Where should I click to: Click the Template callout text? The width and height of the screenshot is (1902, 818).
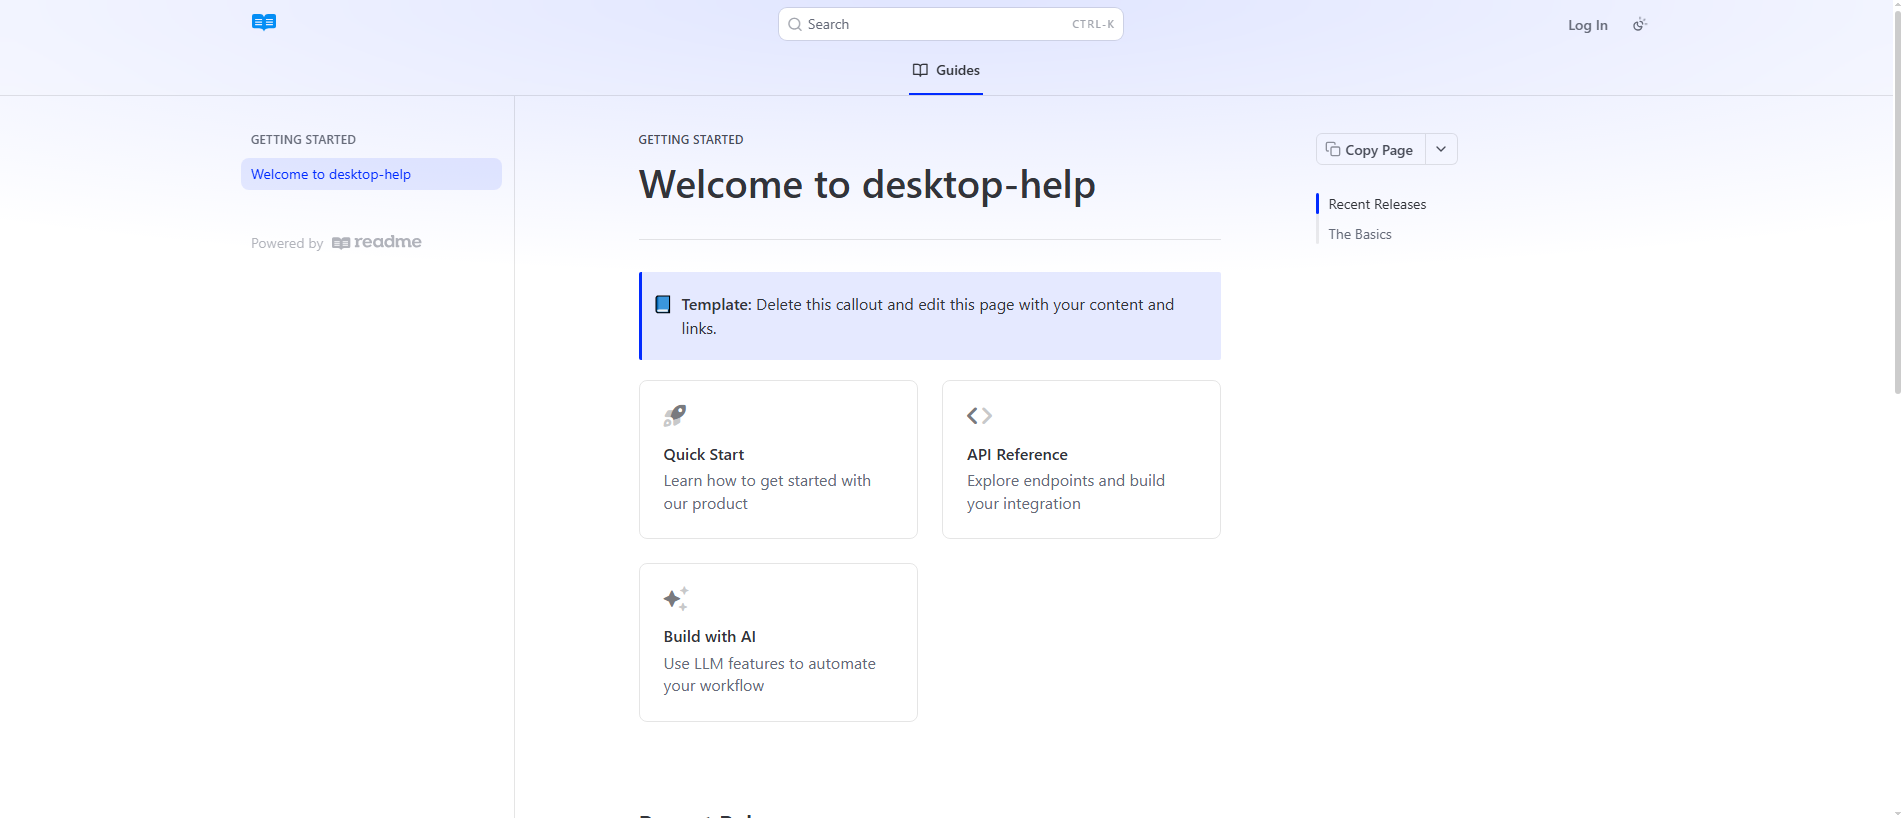click(x=928, y=316)
